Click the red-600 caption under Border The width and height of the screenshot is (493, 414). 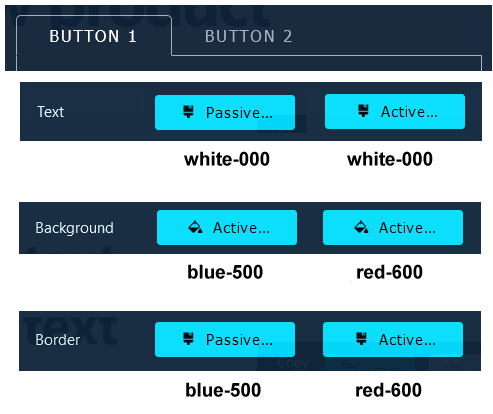coord(388,390)
